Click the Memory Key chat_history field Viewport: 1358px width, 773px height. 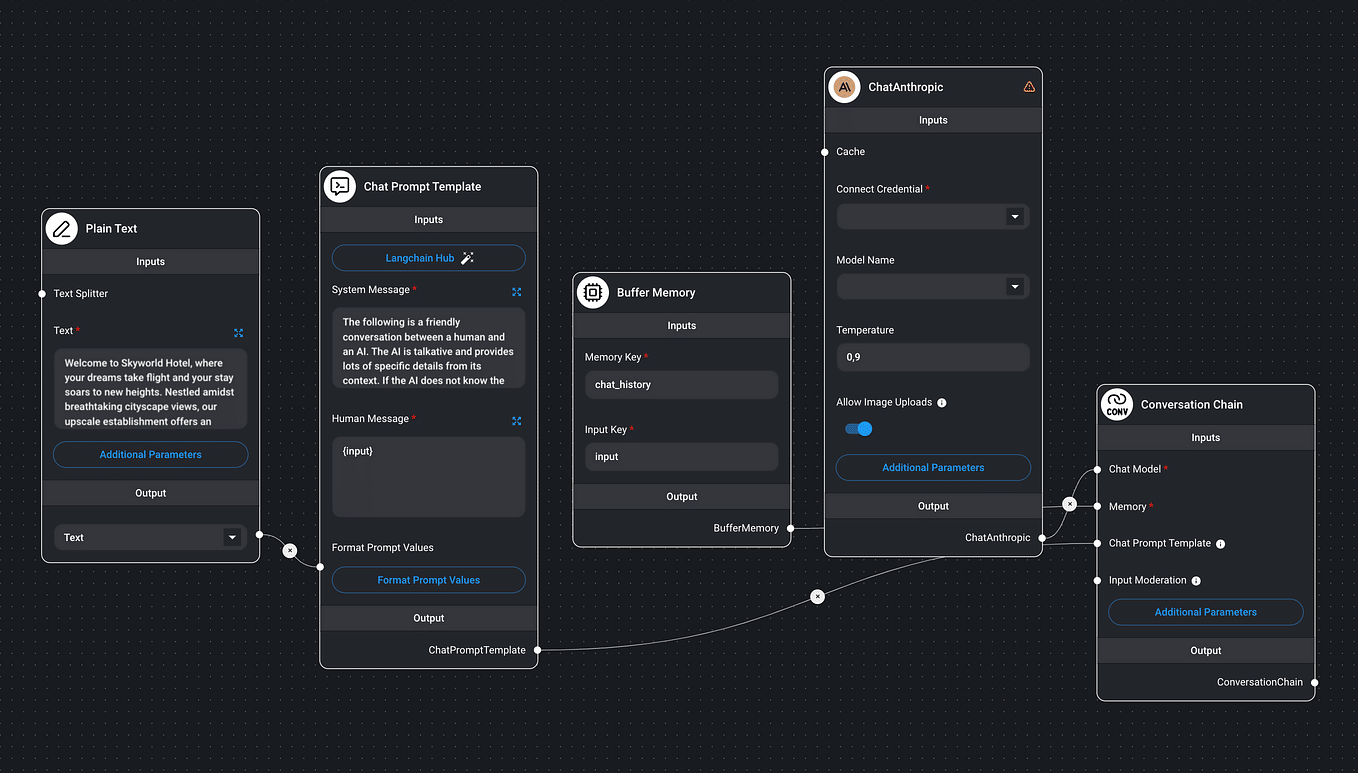681,385
